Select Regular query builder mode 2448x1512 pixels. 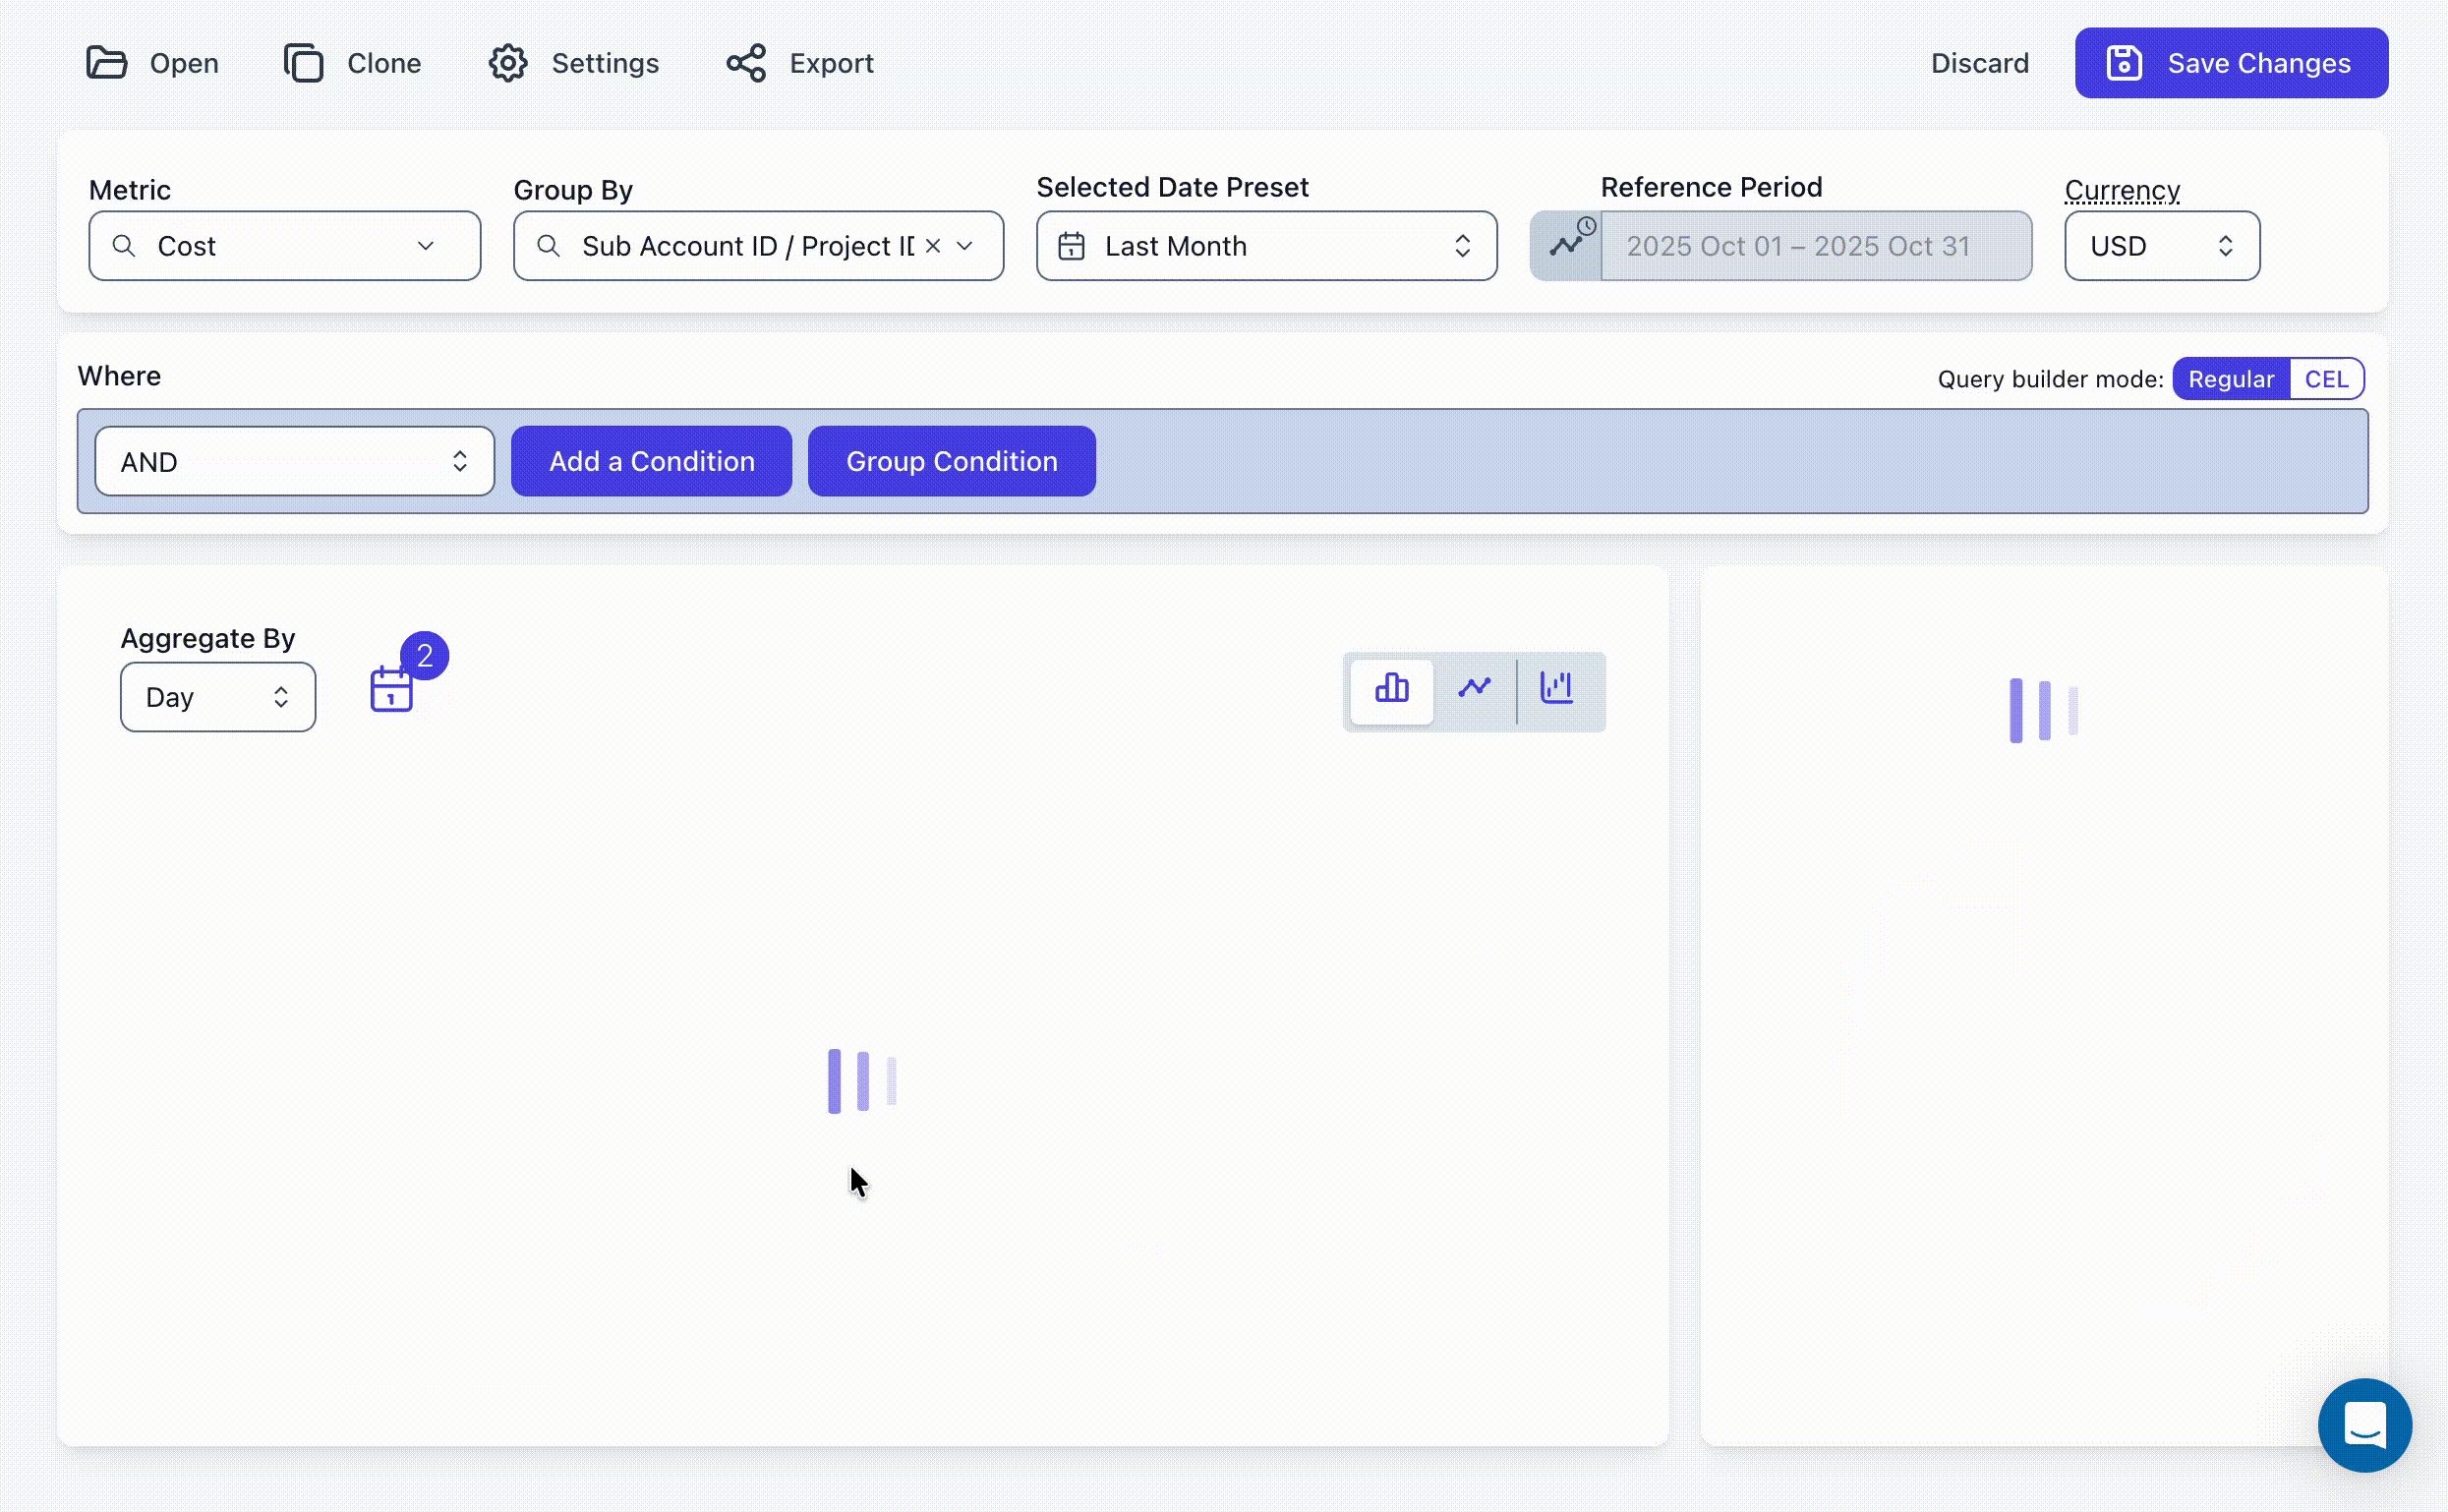coord(2231,378)
